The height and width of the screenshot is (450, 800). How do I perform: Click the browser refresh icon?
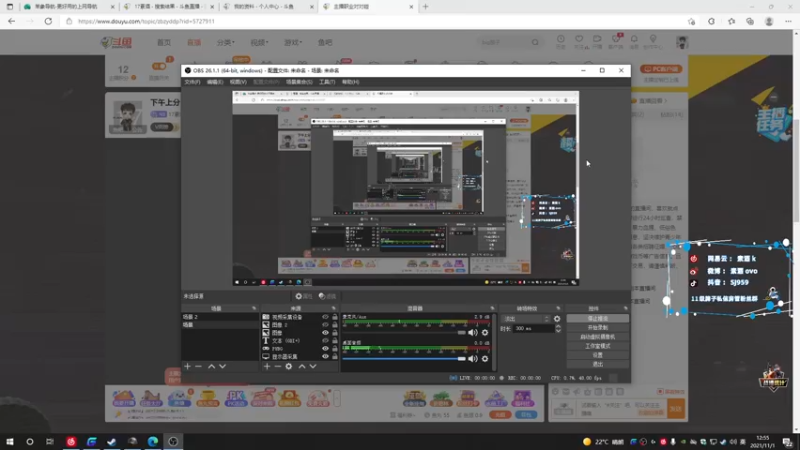[48, 21]
